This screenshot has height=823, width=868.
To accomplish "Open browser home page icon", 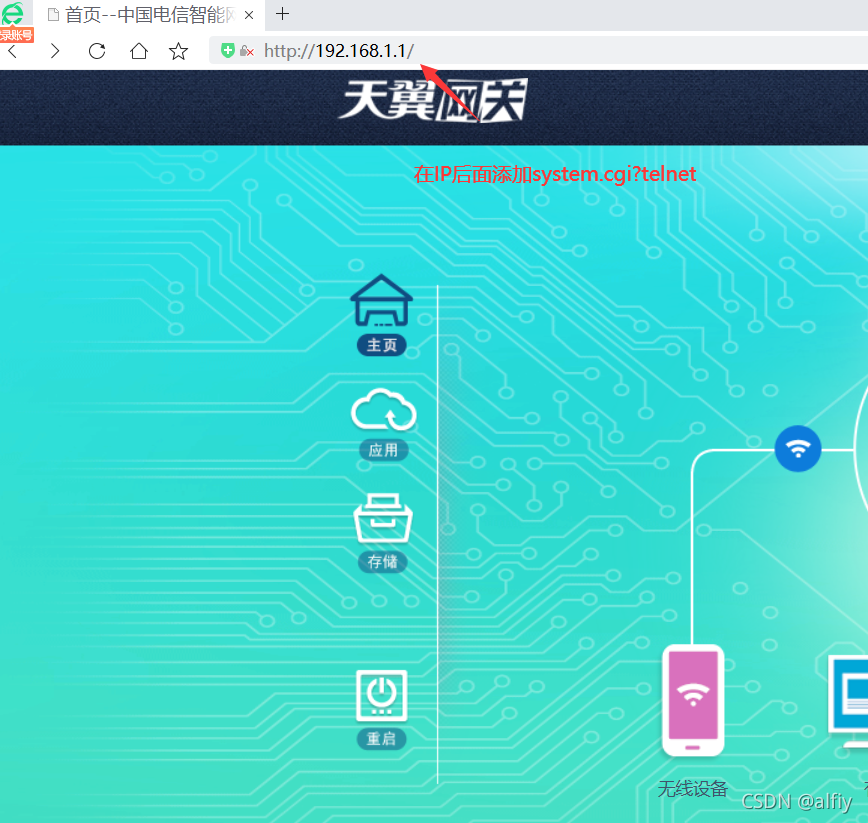I will point(138,51).
